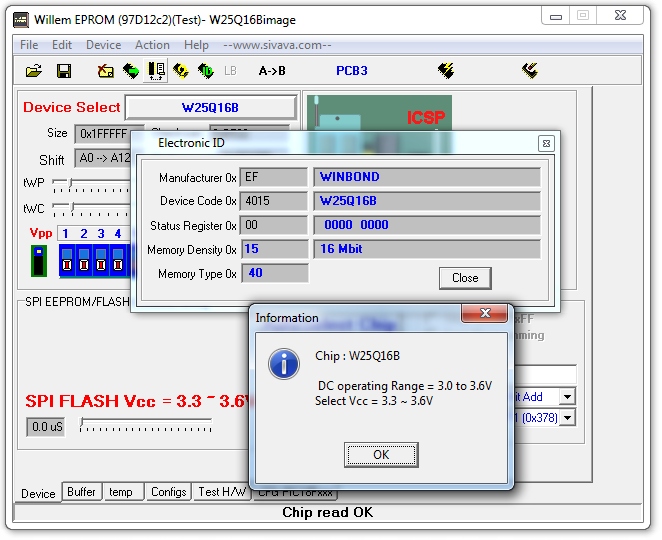This screenshot has height=540, width=662.
Task: Close the Electronic ID window via X icon
Action: pyautogui.click(x=546, y=144)
